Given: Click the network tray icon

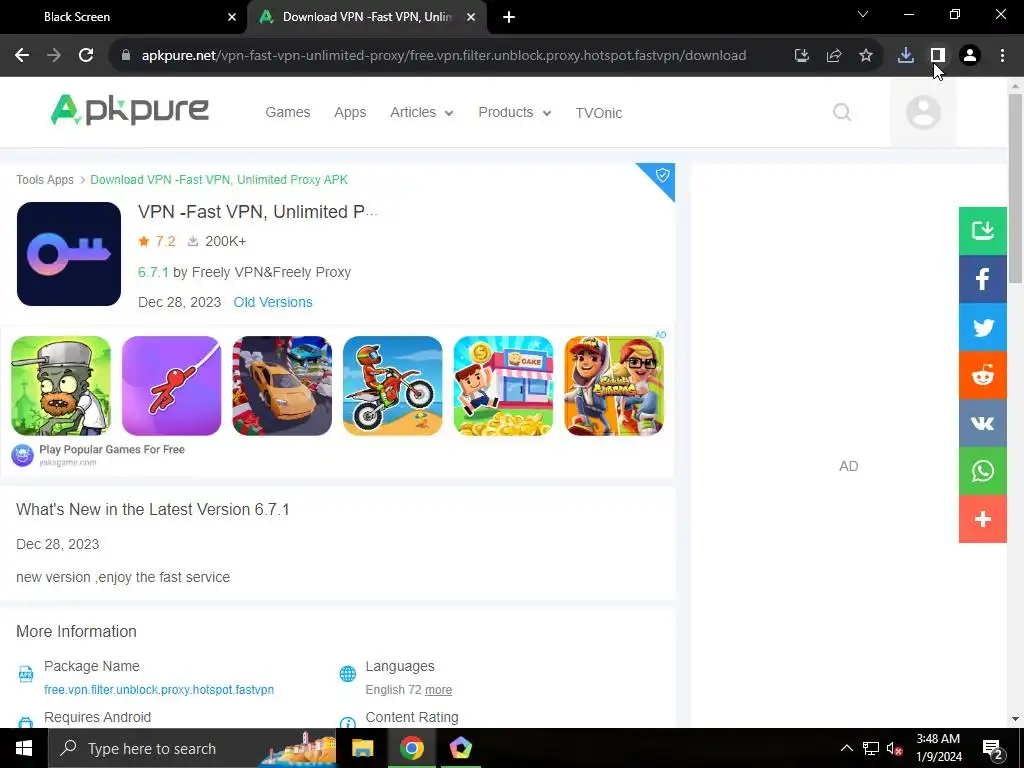Looking at the screenshot, I should 871,748.
